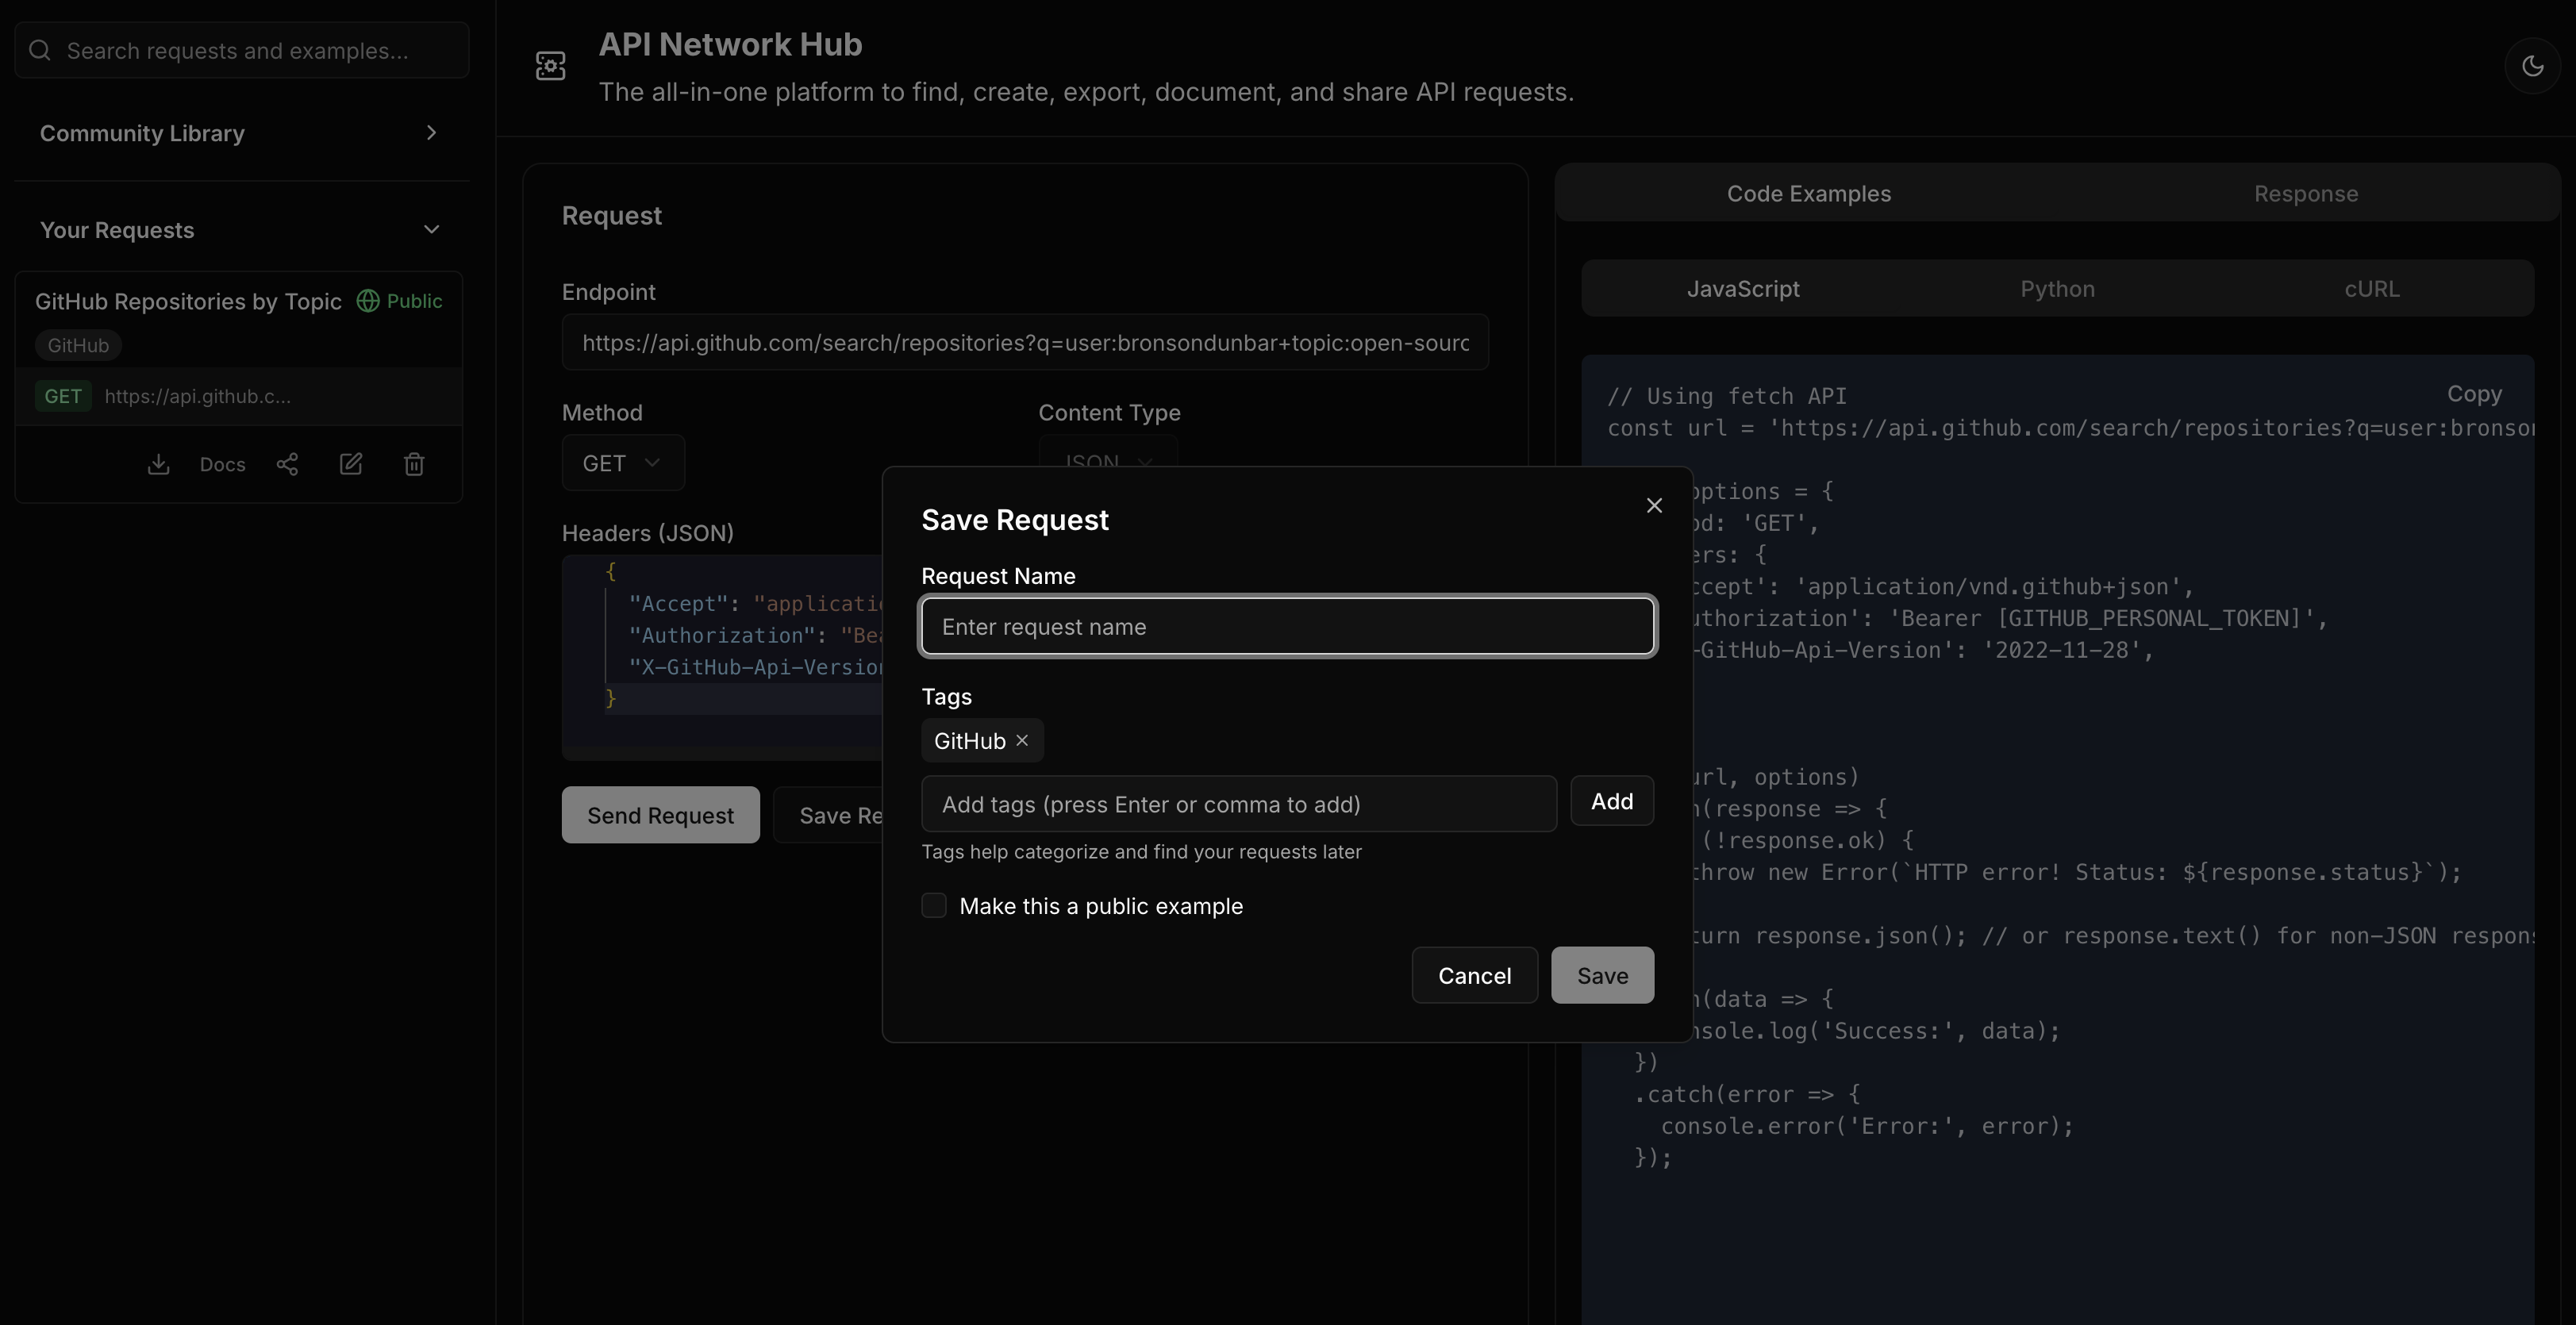Download the GitHub Repositories request
The height and width of the screenshot is (1325, 2576).
(158, 464)
